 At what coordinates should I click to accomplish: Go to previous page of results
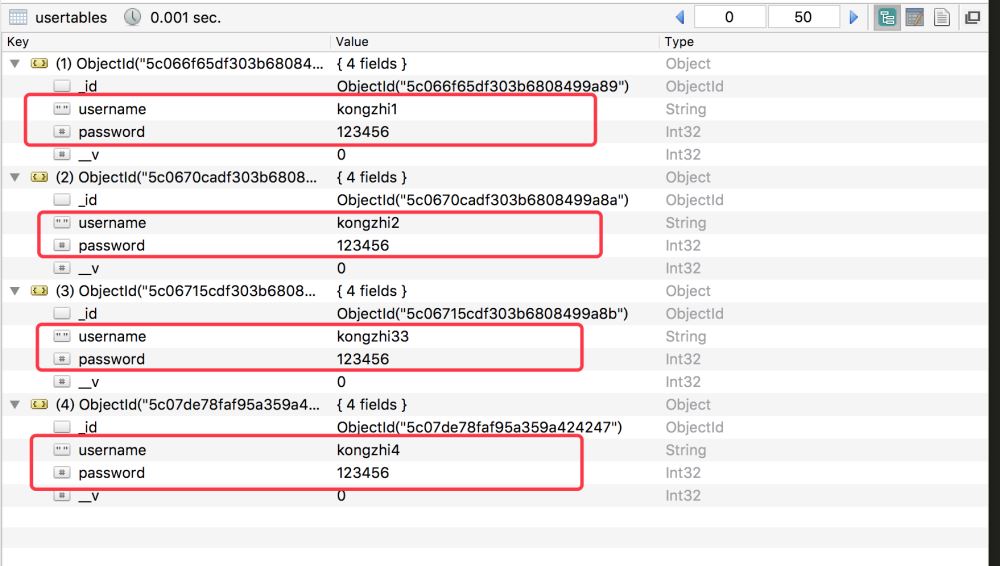click(680, 17)
